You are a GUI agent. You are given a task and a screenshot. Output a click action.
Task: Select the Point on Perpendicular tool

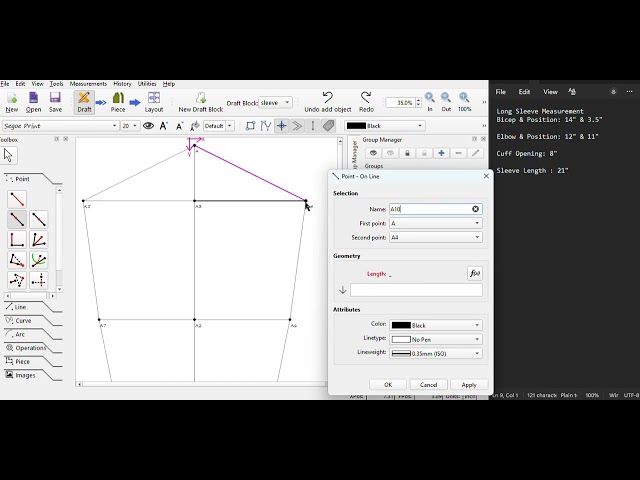(17, 240)
